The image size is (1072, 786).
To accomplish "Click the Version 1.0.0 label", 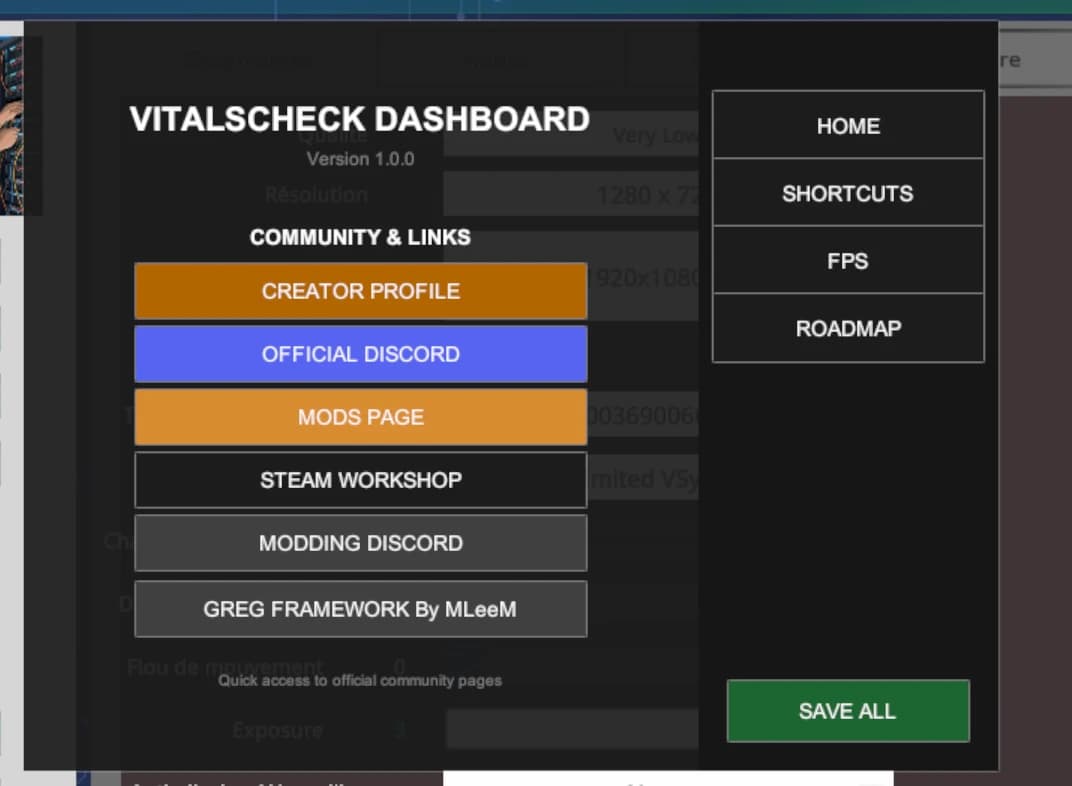I will pyautogui.click(x=360, y=159).
